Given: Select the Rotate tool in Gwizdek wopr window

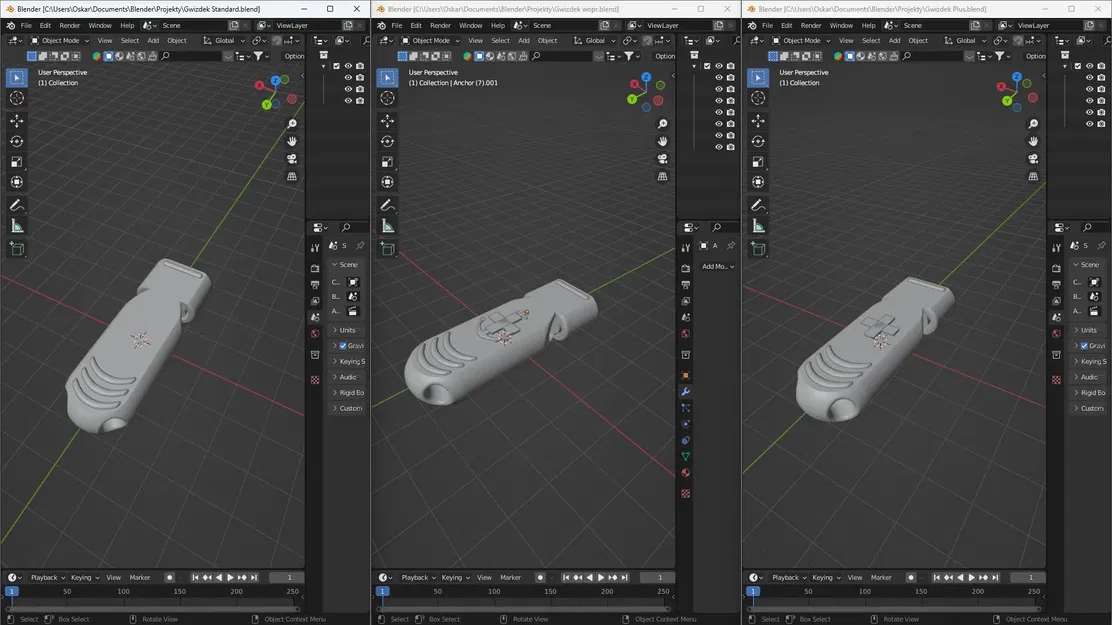Looking at the screenshot, I should [x=388, y=141].
